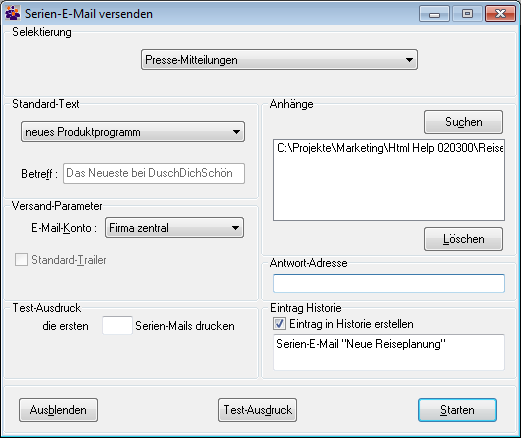Toggle the Standard-Trailer checkbox
Viewport: 521px width, 438px height.
(21, 260)
